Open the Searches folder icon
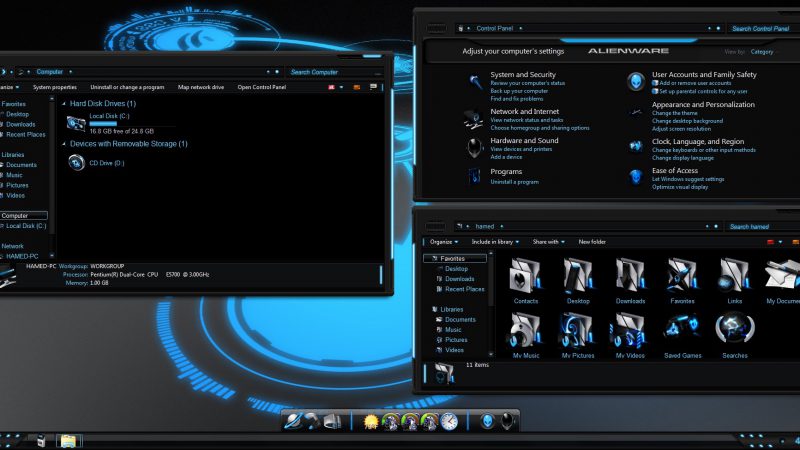The width and height of the screenshot is (800, 450). point(735,331)
